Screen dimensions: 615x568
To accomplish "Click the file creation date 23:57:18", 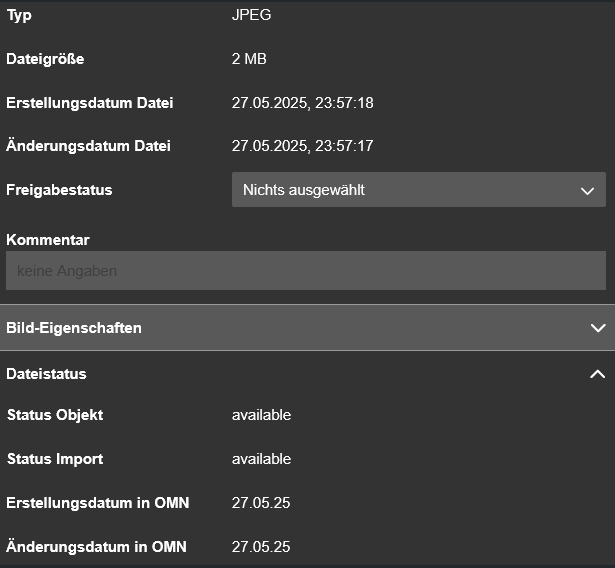I will click(302, 103).
